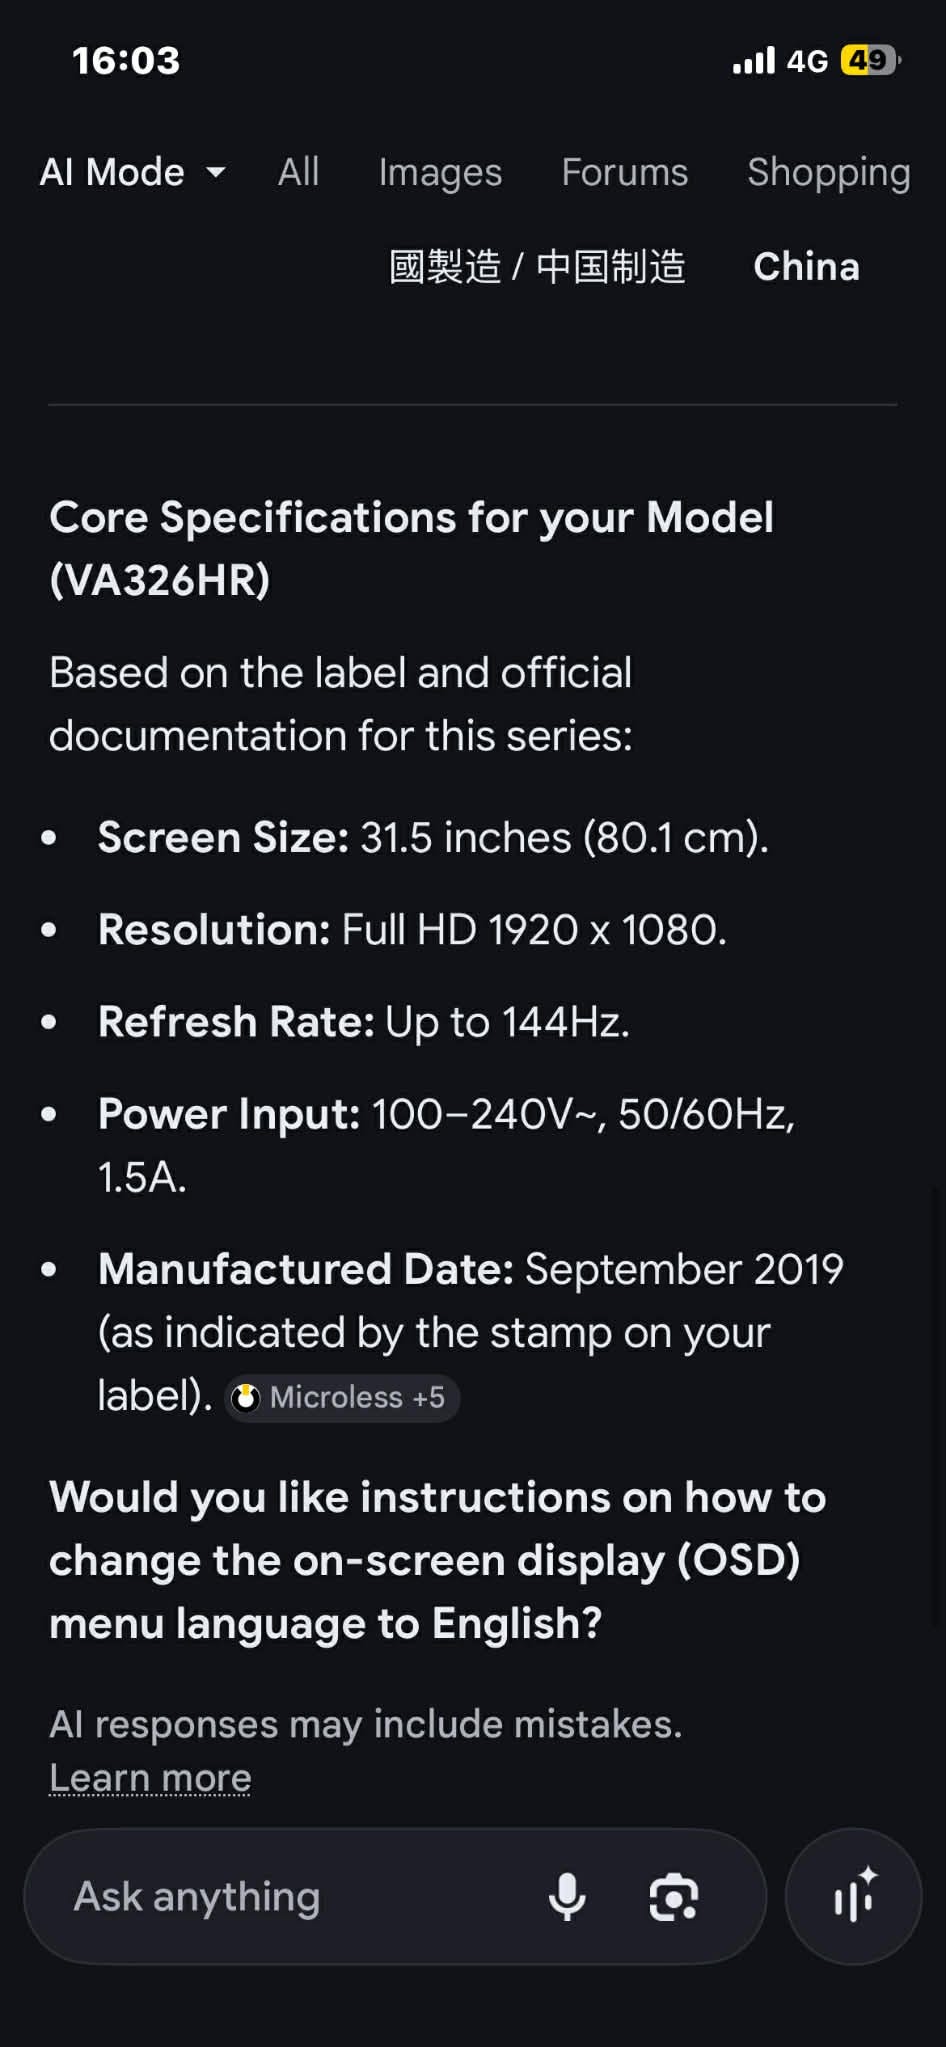Open the Forums tab
Screen dimensions: 946x2047
pyautogui.click(x=625, y=172)
